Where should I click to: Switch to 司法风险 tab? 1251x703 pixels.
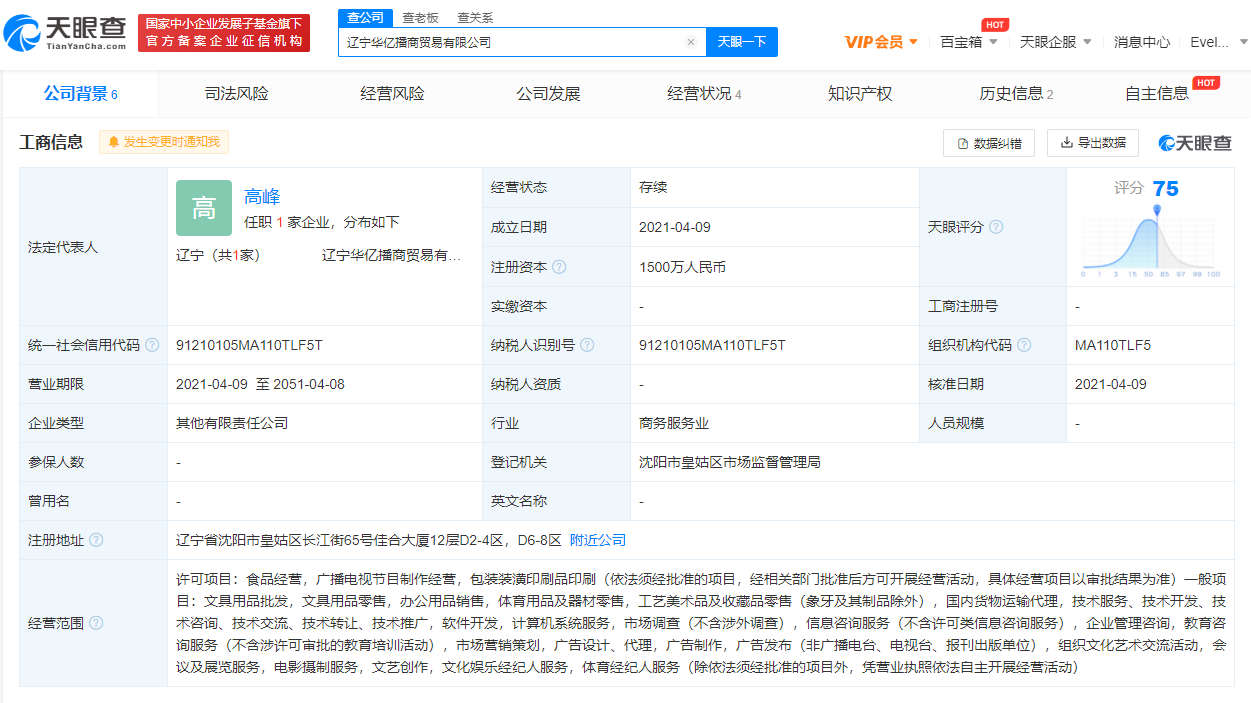237,94
